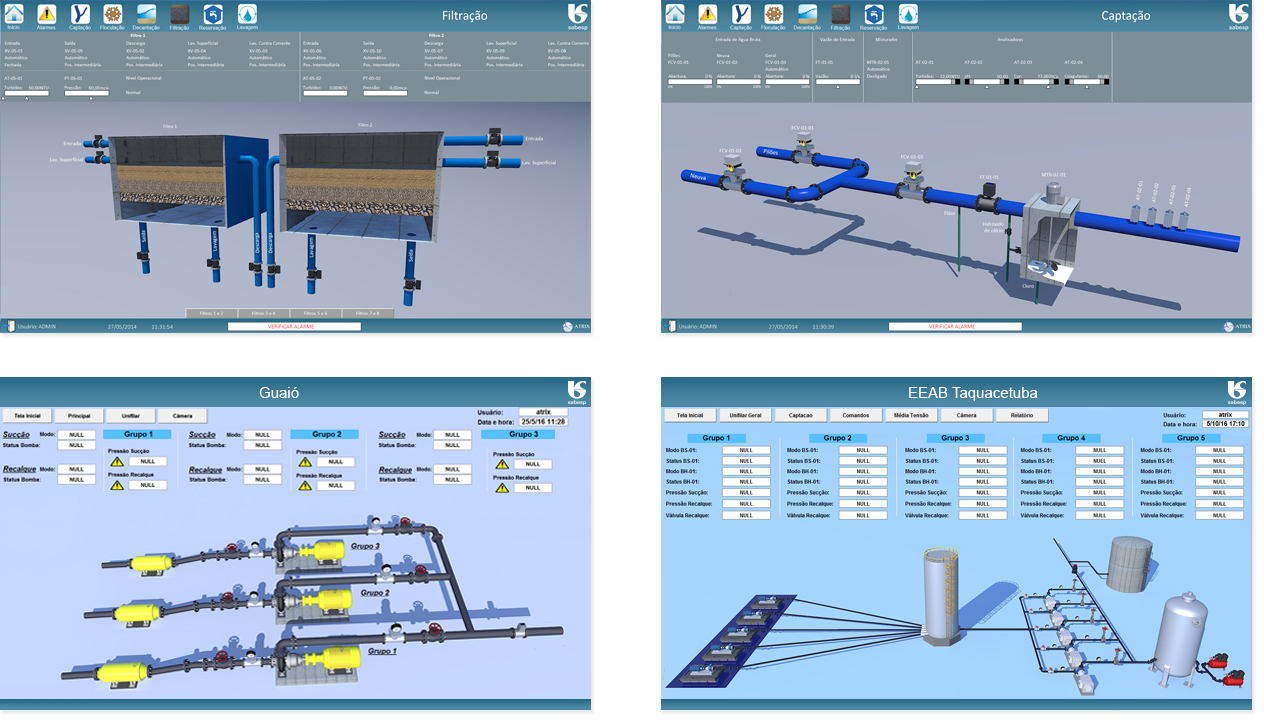
Task: Click Usuário field in Guaió screen
Action: pos(542,411)
